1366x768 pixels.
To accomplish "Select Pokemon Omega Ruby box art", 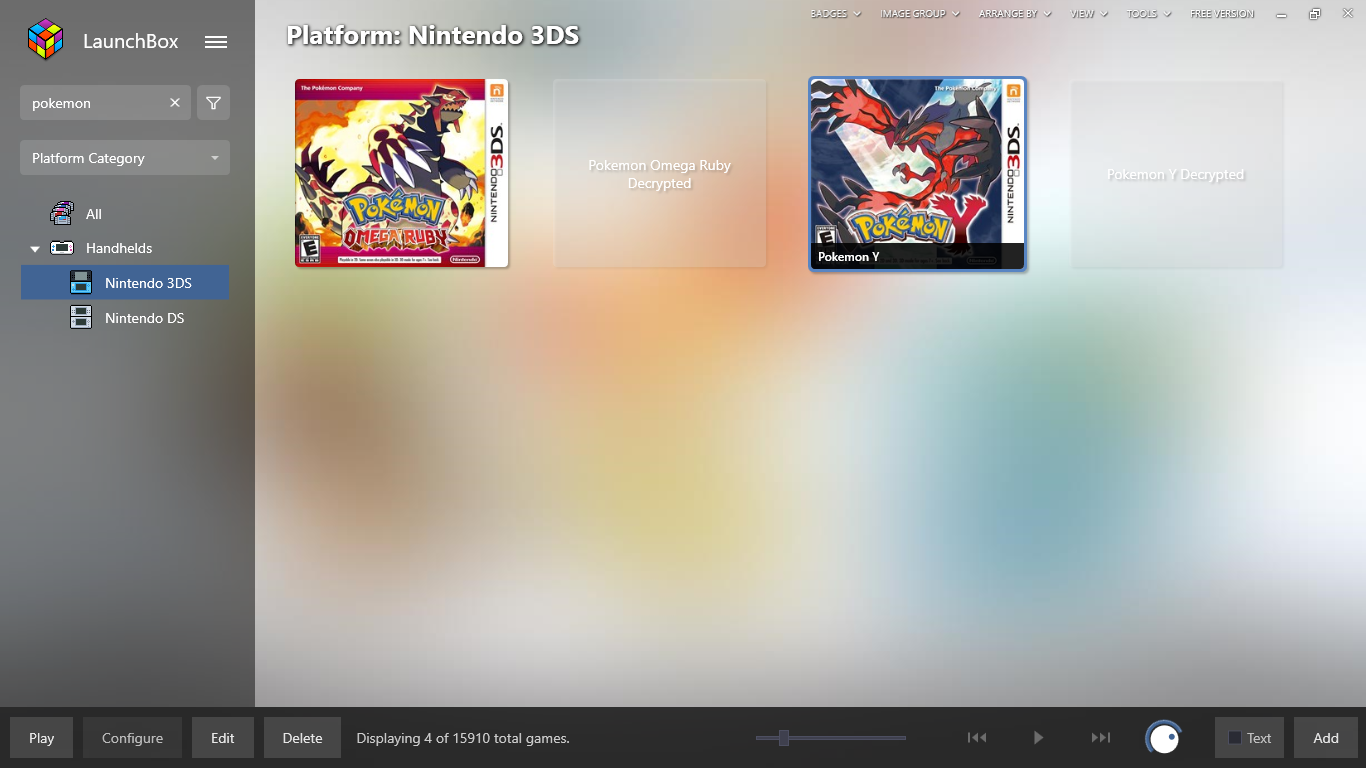I will coord(402,173).
